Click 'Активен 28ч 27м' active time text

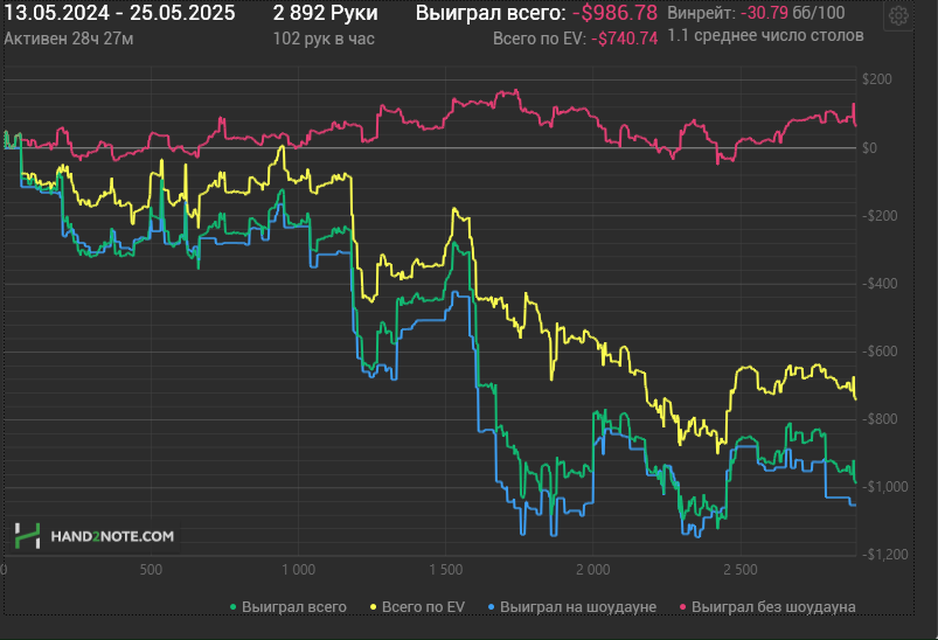69,39
